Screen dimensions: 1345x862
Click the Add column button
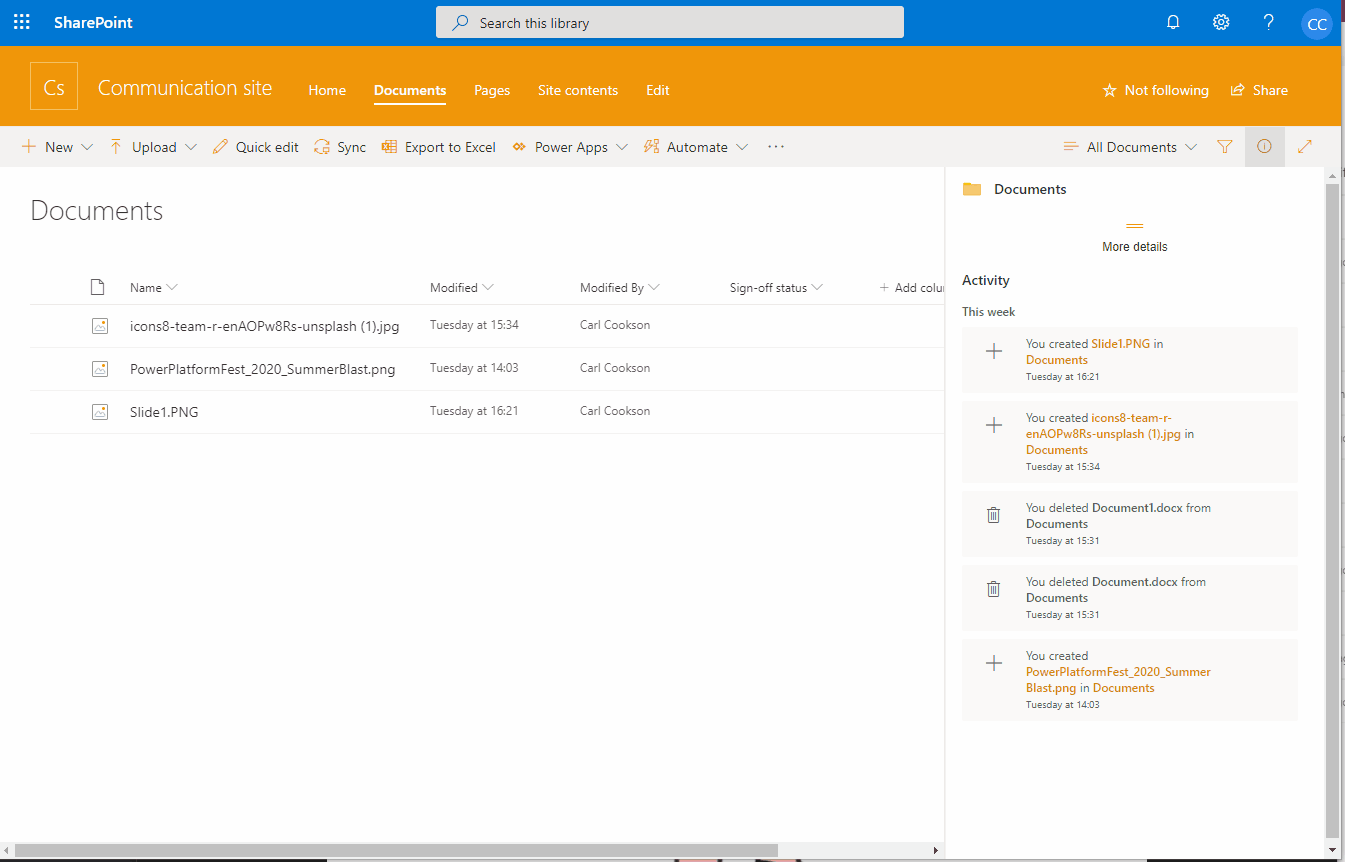pos(912,288)
